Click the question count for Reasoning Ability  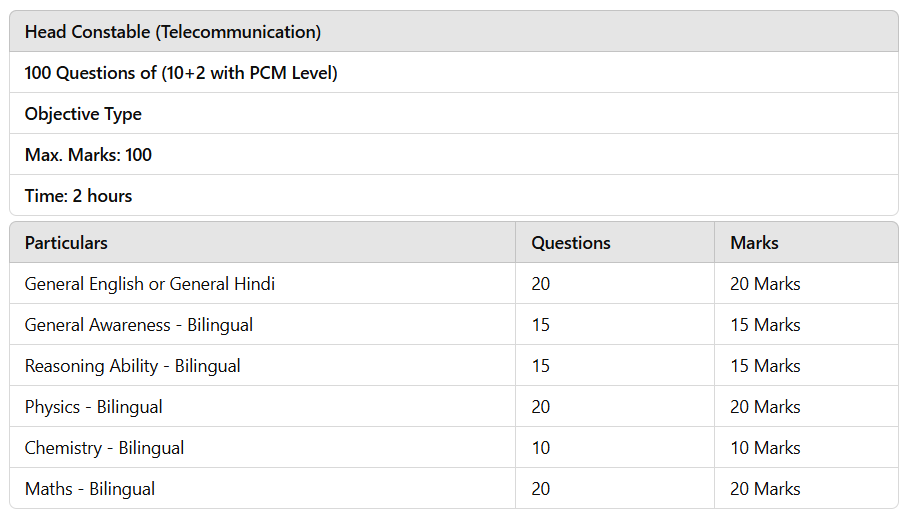[x=615, y=366]
